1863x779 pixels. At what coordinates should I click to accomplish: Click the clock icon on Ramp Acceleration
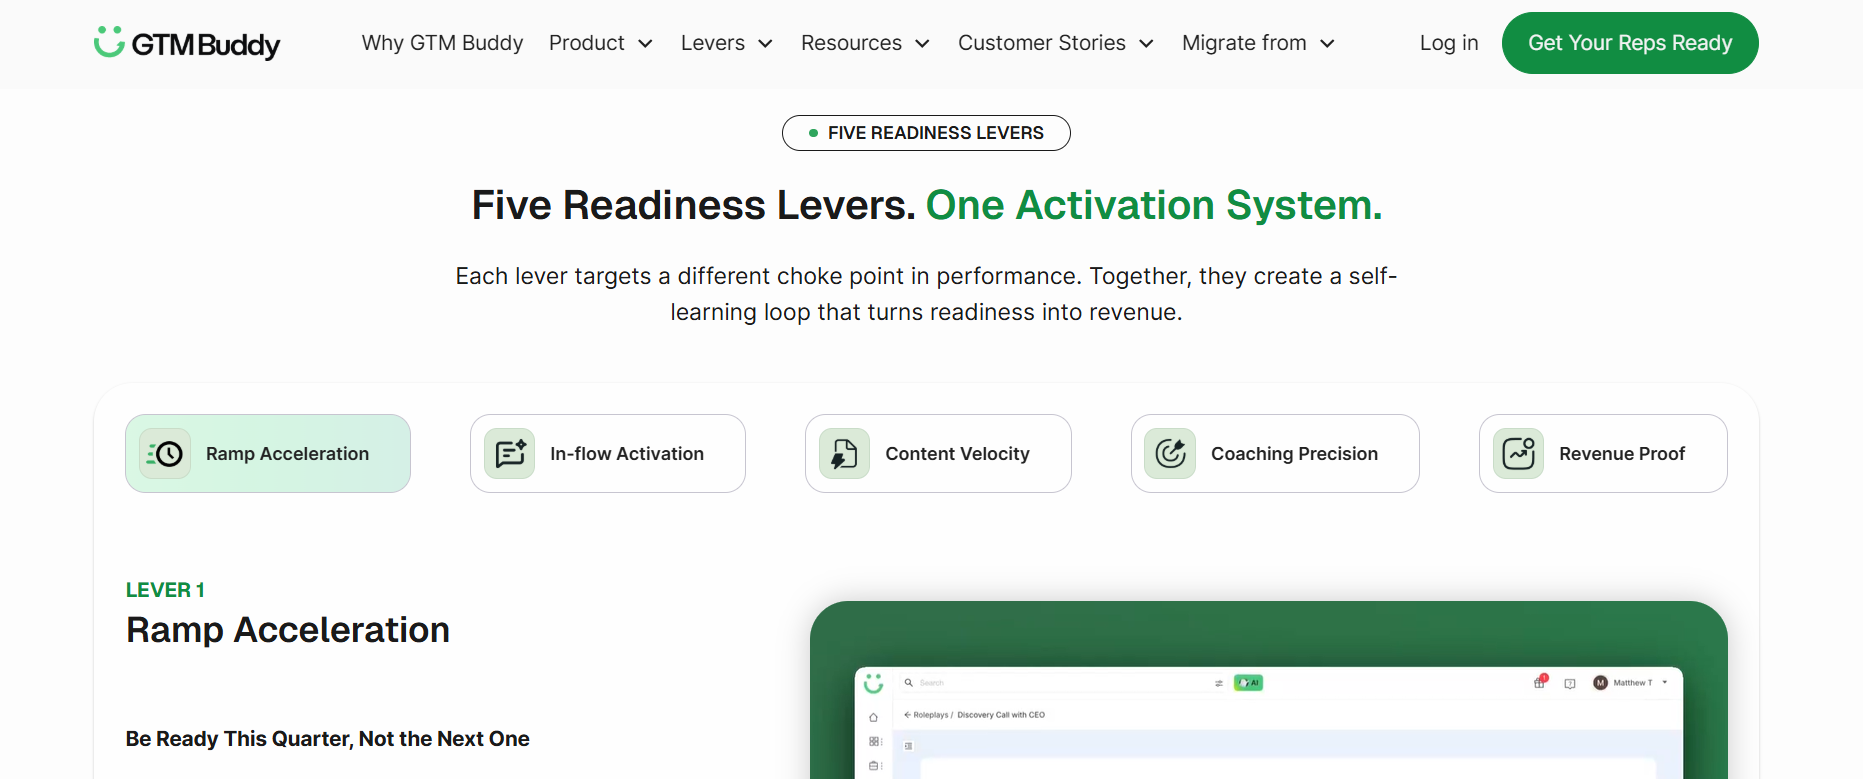point(165,454)
